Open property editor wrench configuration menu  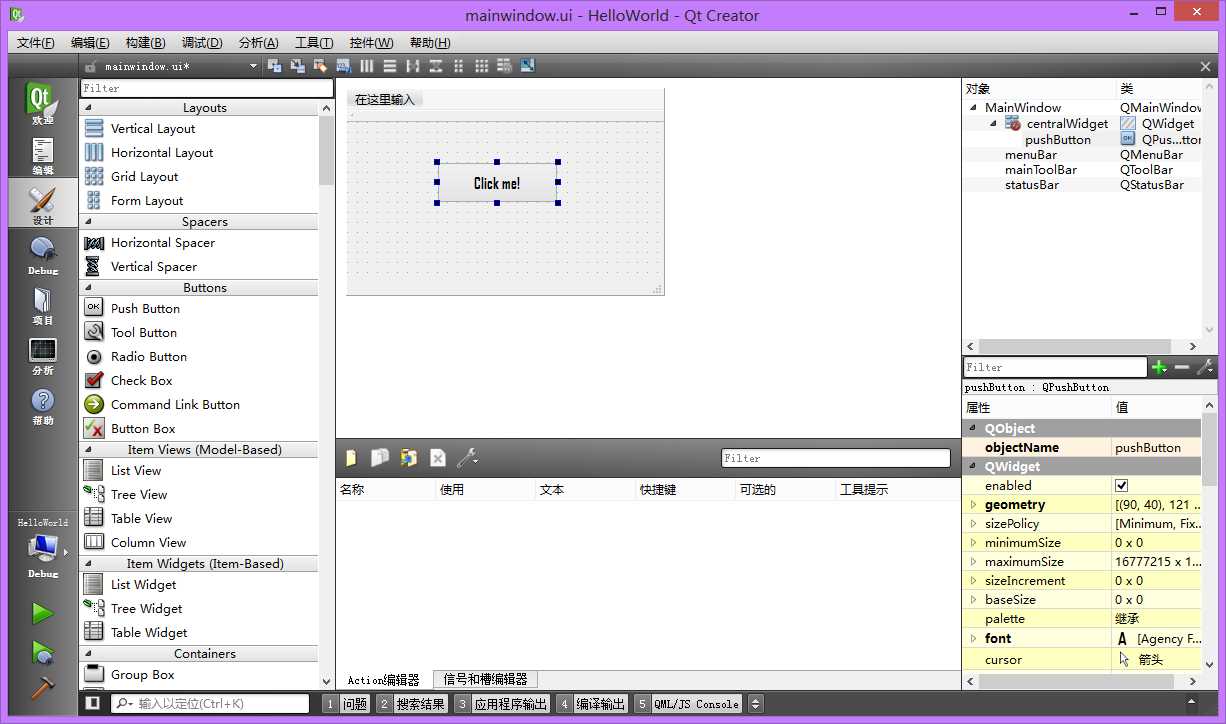(1205, 367)
